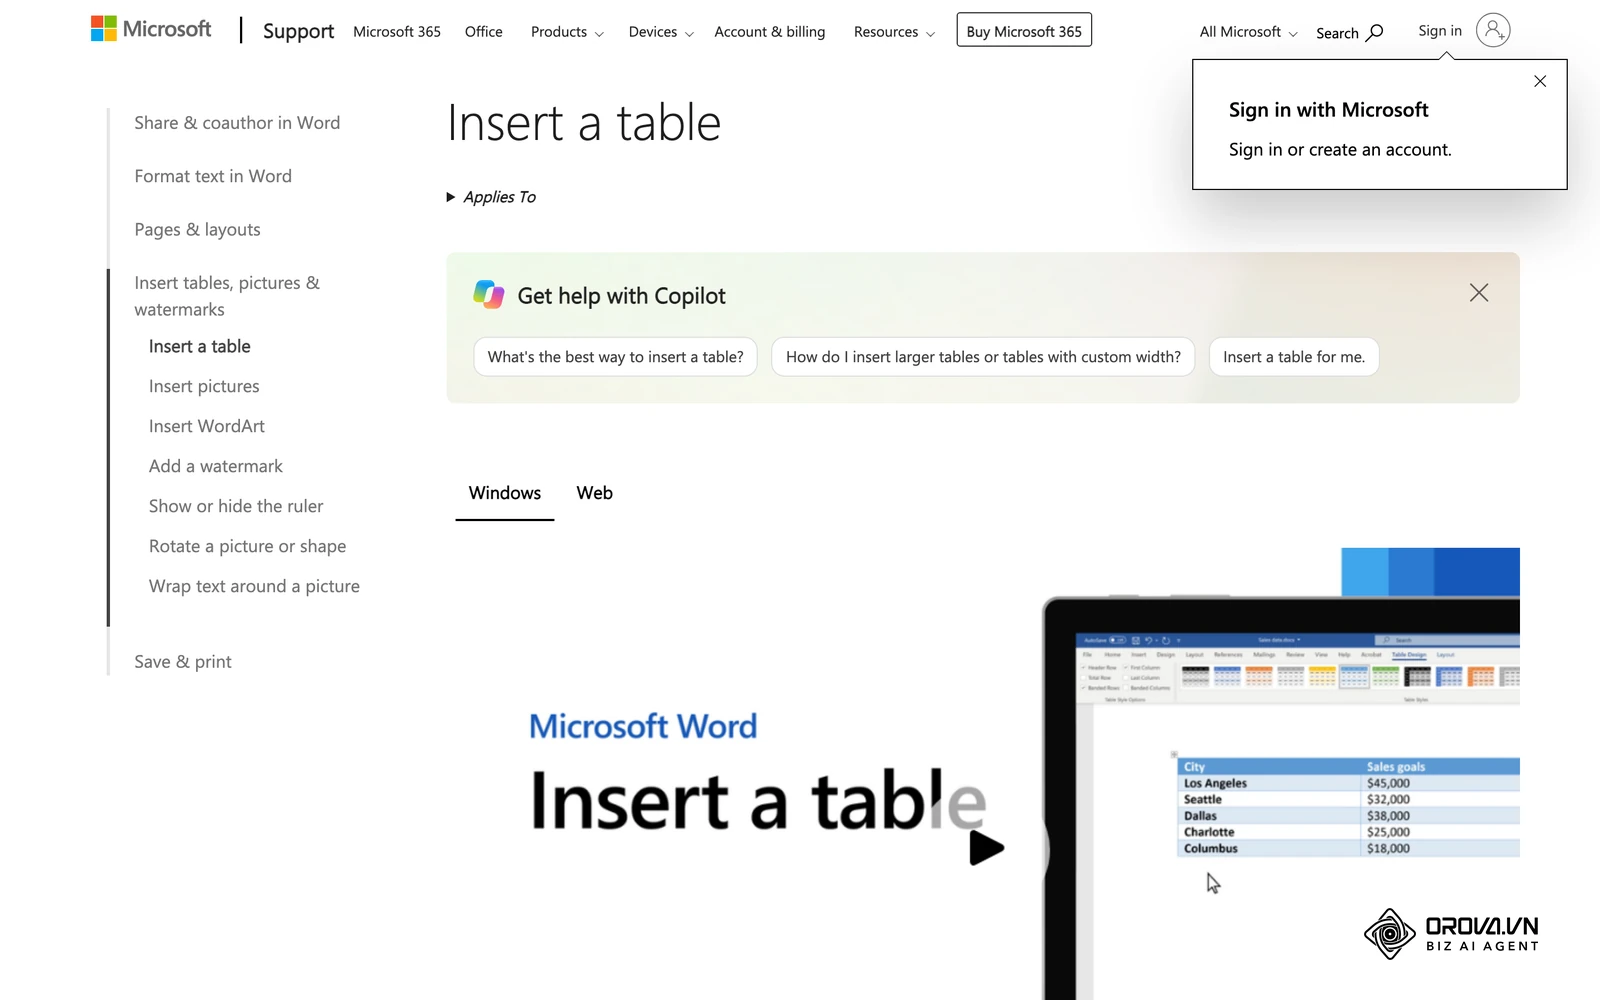Go to Microsoft 365 in nav
This screenshot has height=1000, width=1600.
397,32
